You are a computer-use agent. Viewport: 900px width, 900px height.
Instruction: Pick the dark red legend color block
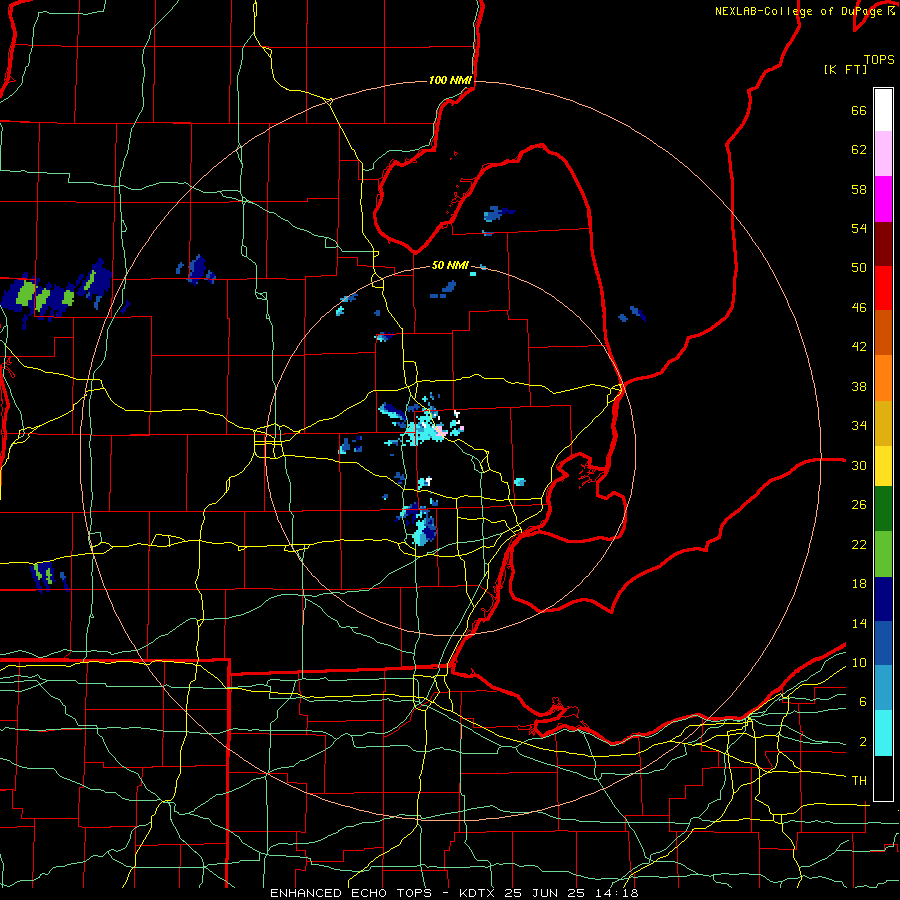[883, 244]
